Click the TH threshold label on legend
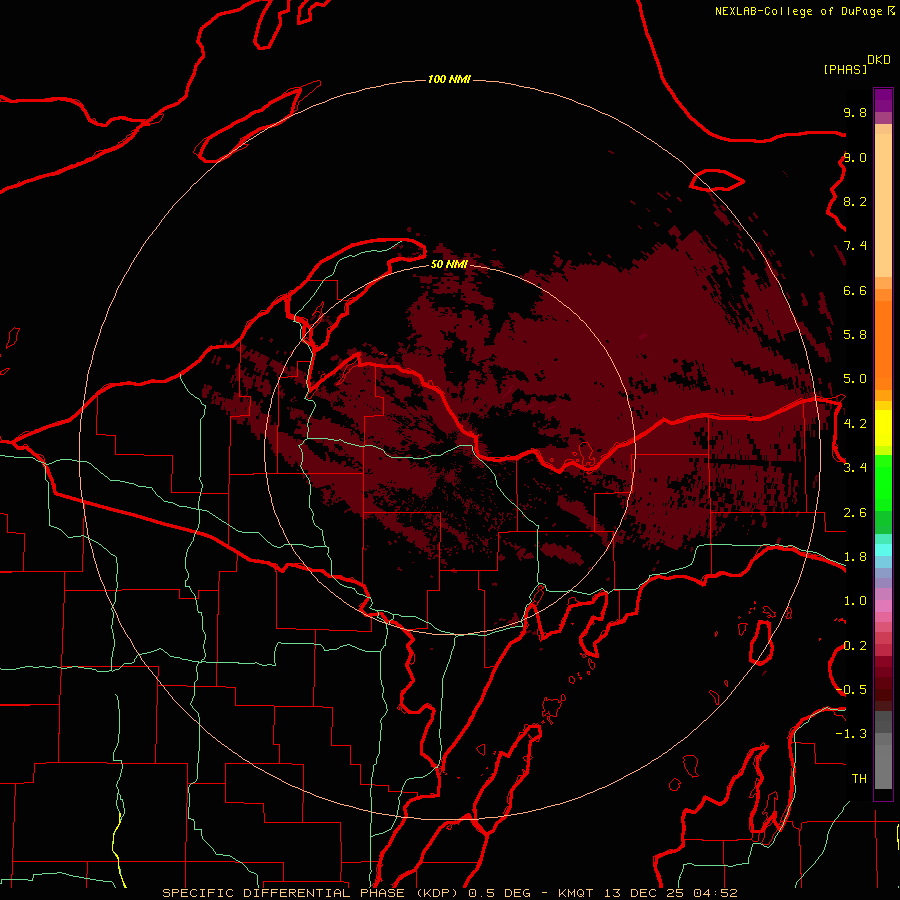This screenshot has width=900, height=900. pyautogui.click(x=859, y=779)
